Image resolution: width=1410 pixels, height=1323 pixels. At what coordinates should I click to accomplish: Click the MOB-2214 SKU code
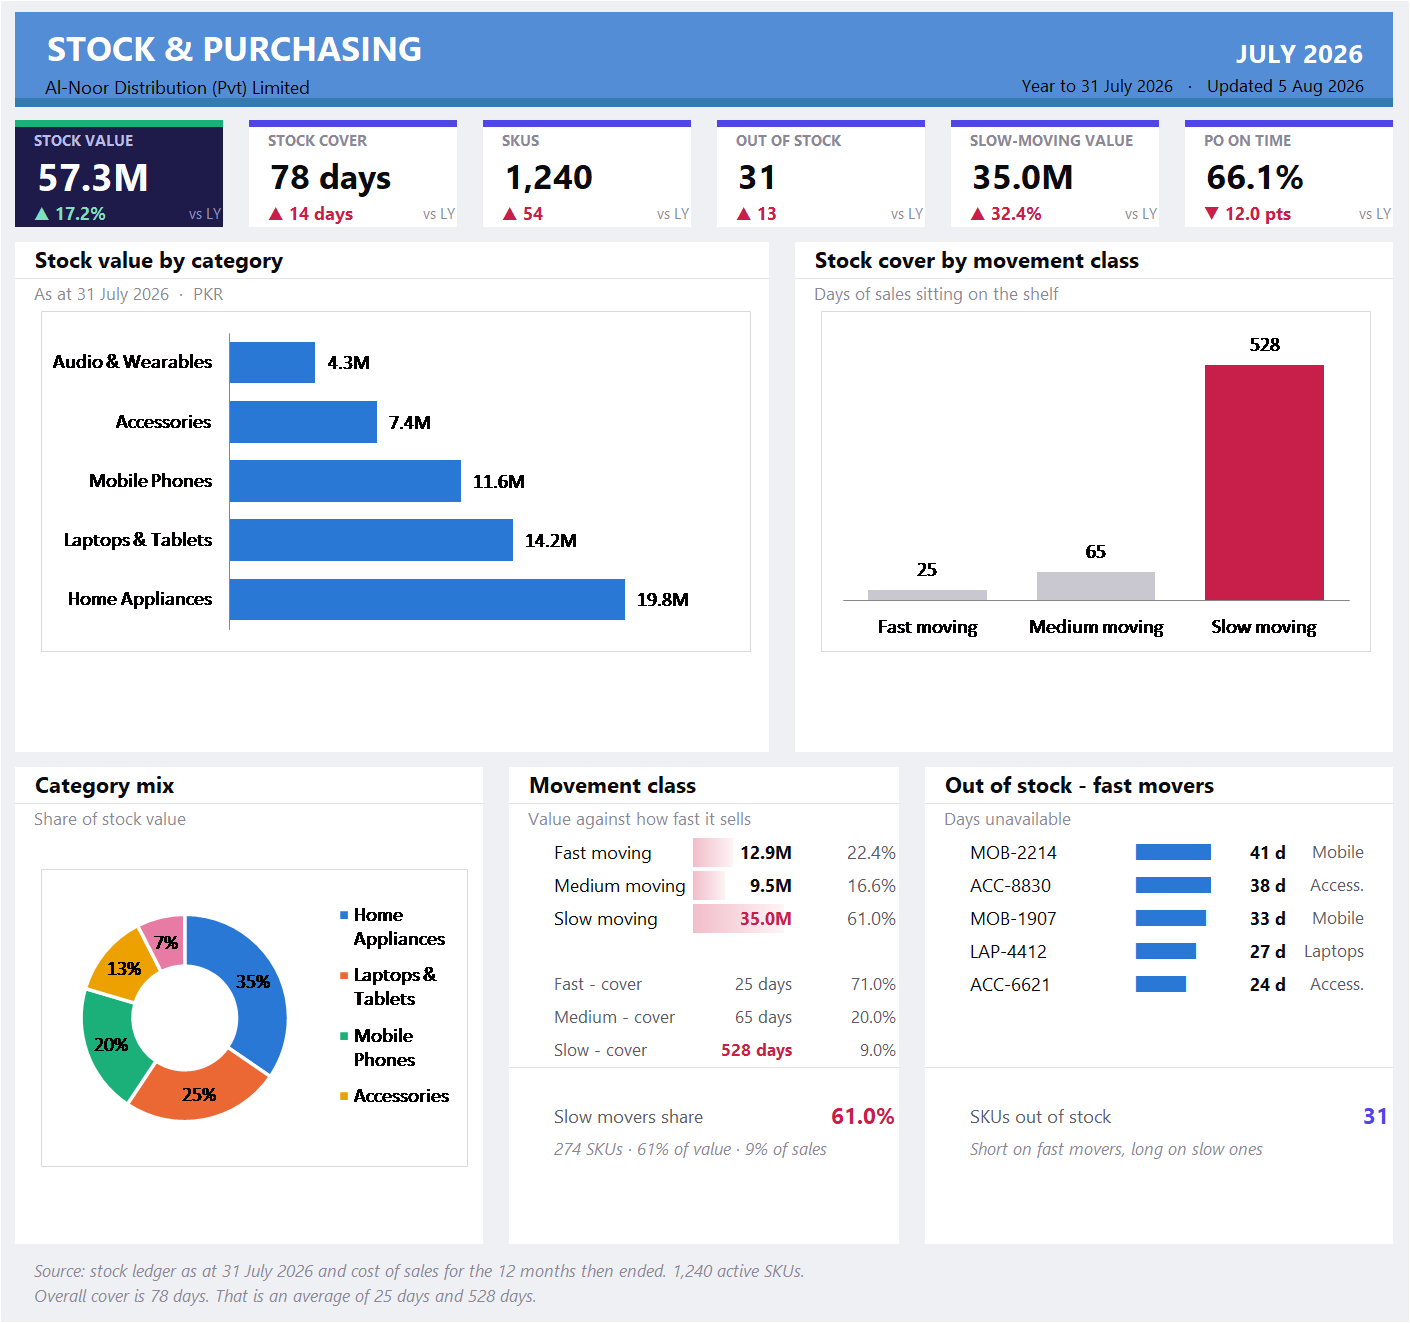coord(1013,853)
